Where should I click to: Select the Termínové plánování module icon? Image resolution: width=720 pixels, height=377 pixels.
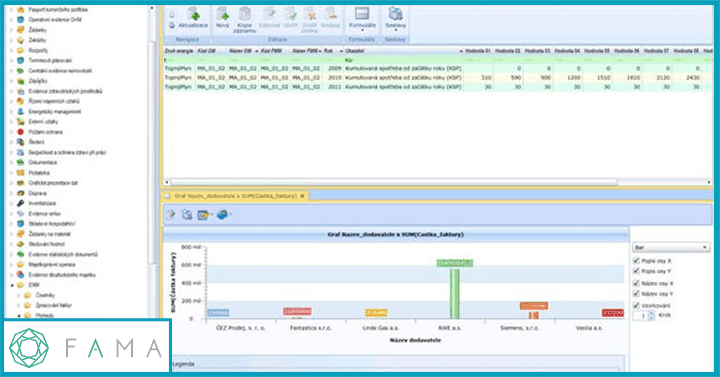21,61
